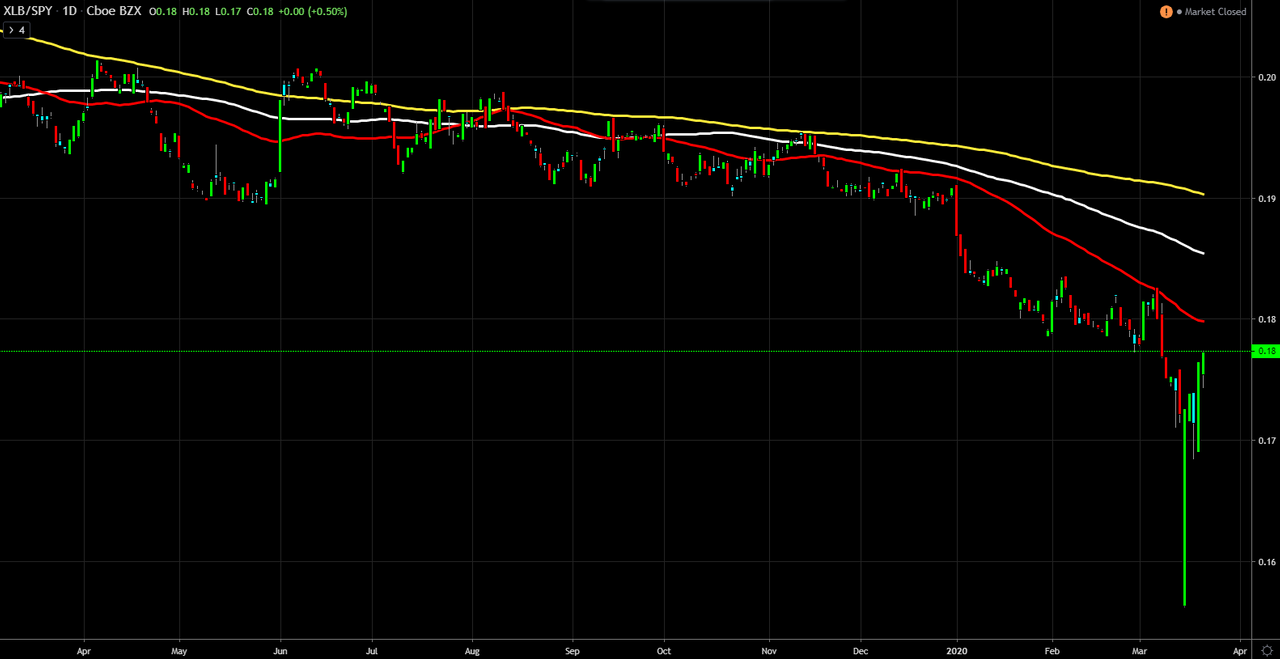Click the green 0.18 last price label
This screenshot has width=1280, height=659.
(1266, 351)
